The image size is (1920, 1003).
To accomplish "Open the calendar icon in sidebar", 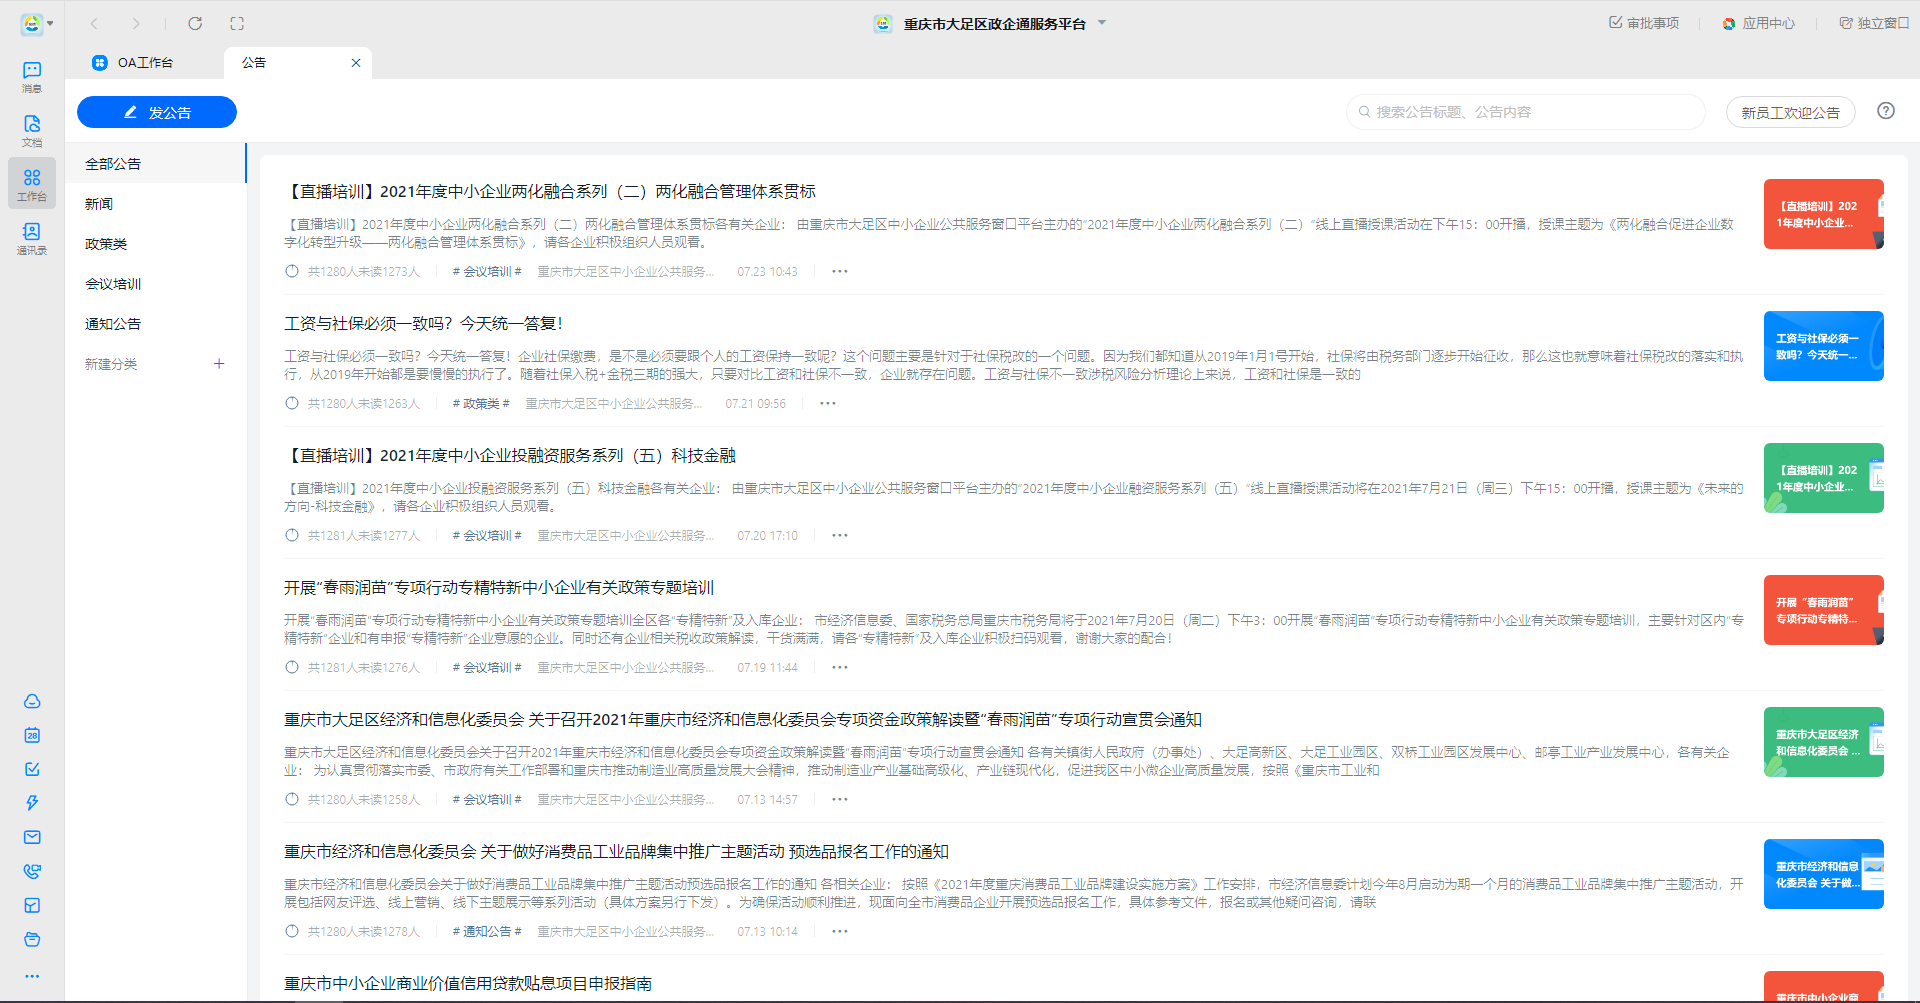I will click(x=32, y=735).
